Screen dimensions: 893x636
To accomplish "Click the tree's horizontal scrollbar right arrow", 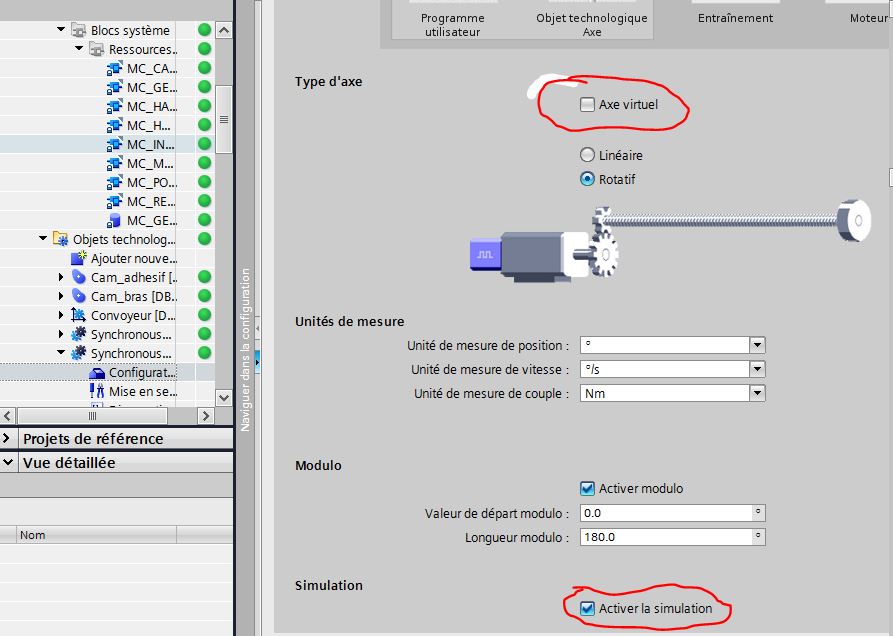I will [x=206, y=416].
